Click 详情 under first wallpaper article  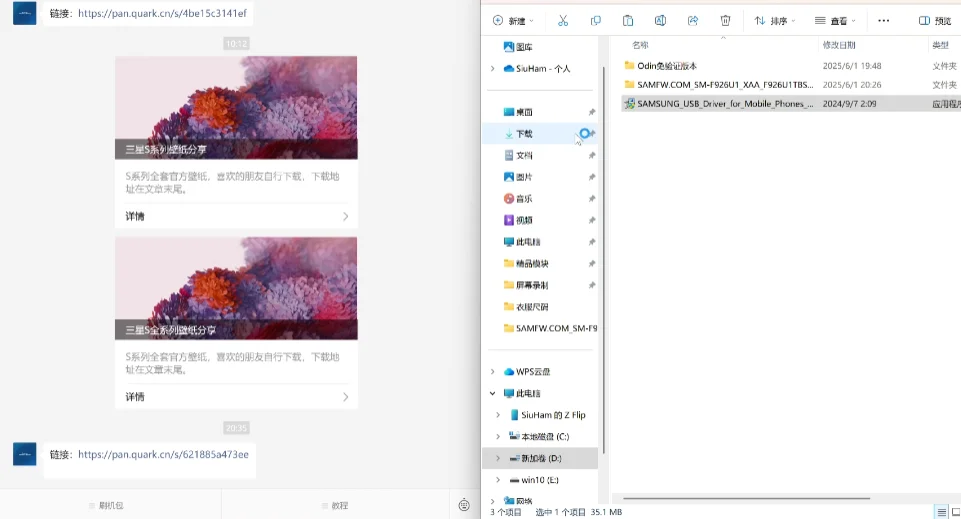click(237, 216)
